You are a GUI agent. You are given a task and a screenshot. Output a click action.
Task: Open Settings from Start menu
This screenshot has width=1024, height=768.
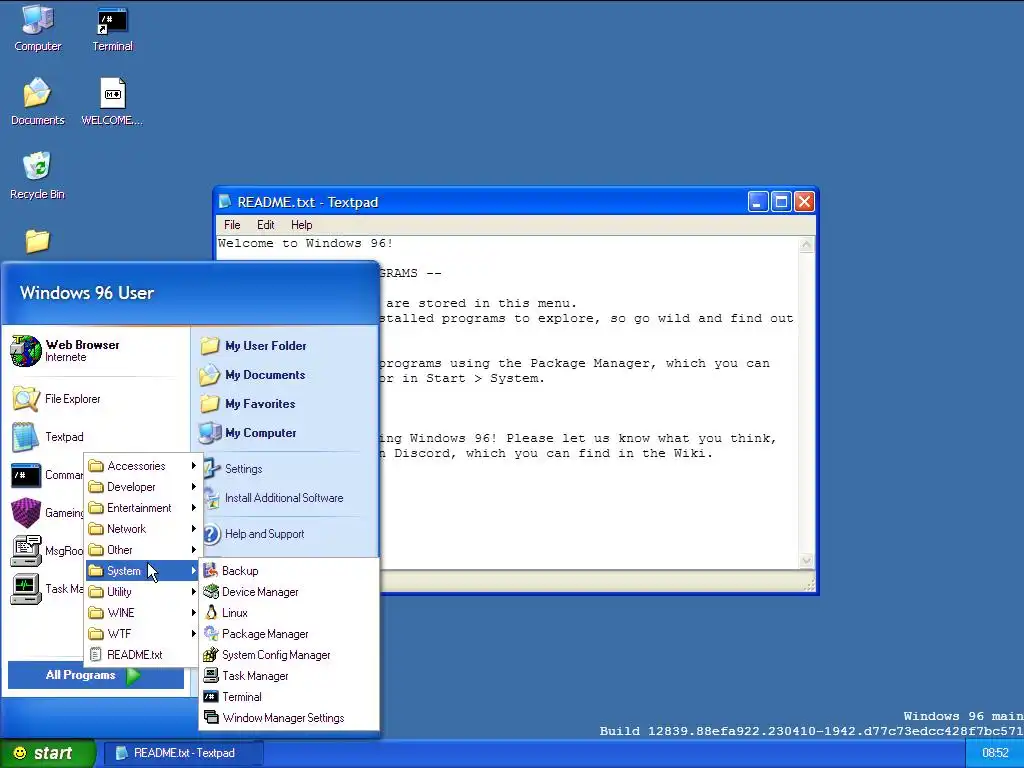point(244,469)
